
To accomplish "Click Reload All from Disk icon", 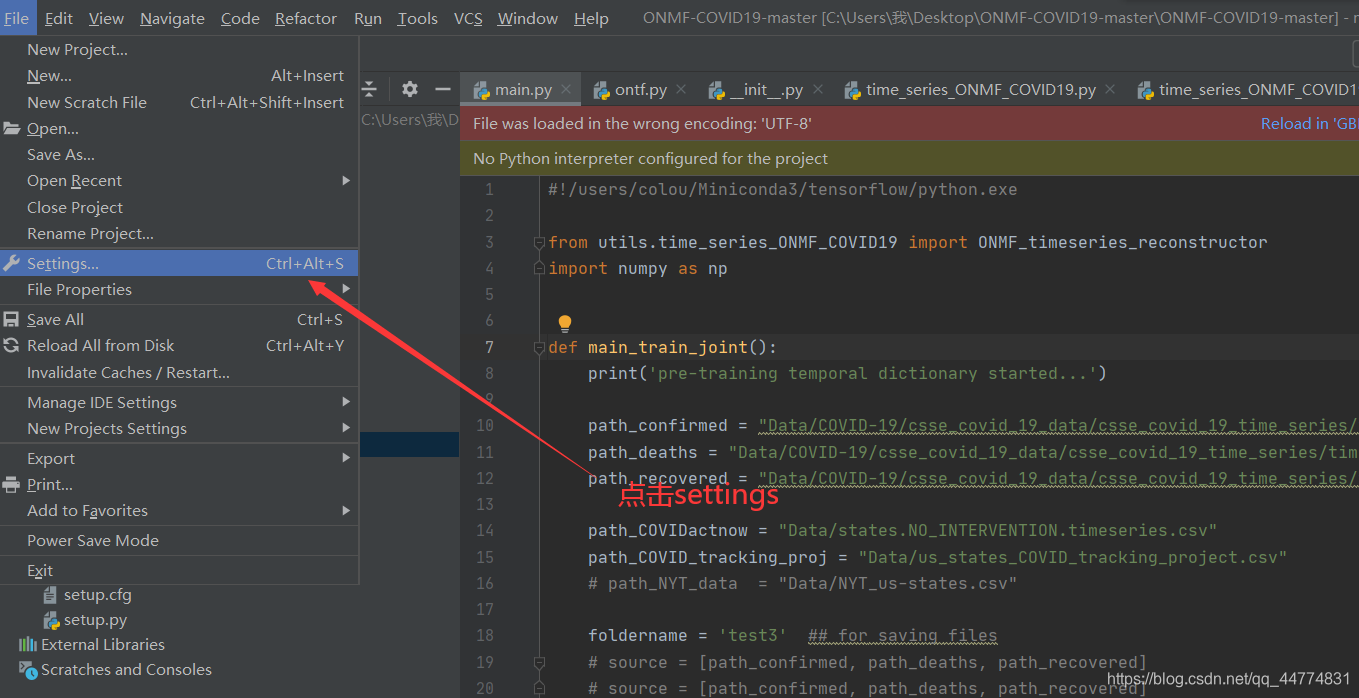I will pyautogui.click(x=11, y=345).
